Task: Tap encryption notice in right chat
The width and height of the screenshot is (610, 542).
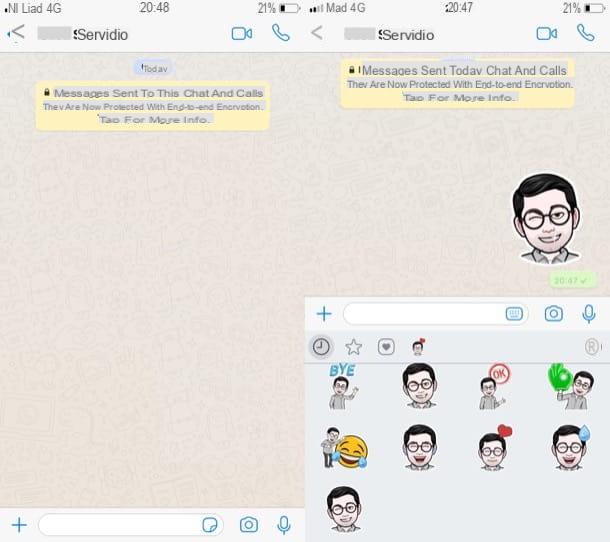Action: click(x=458, y=84)
